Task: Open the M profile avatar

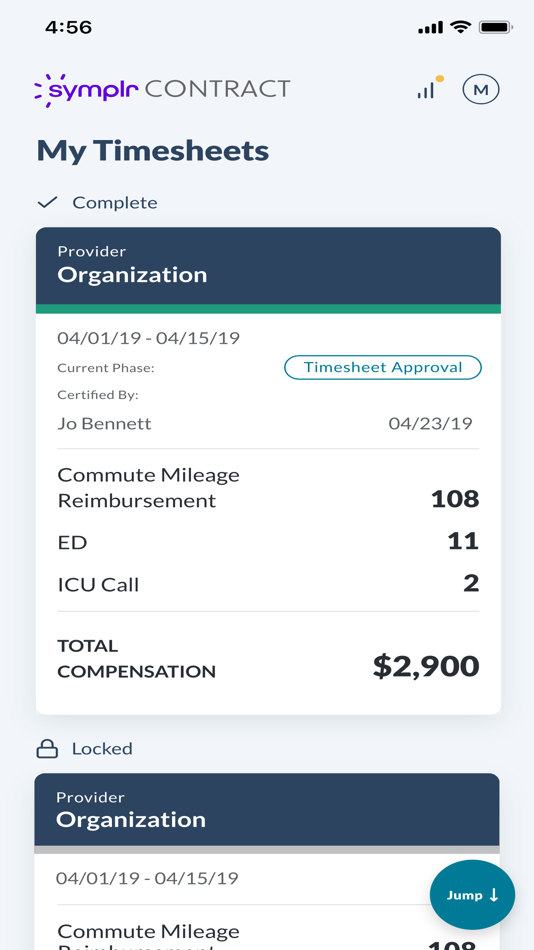Action: tap(481, 90)
